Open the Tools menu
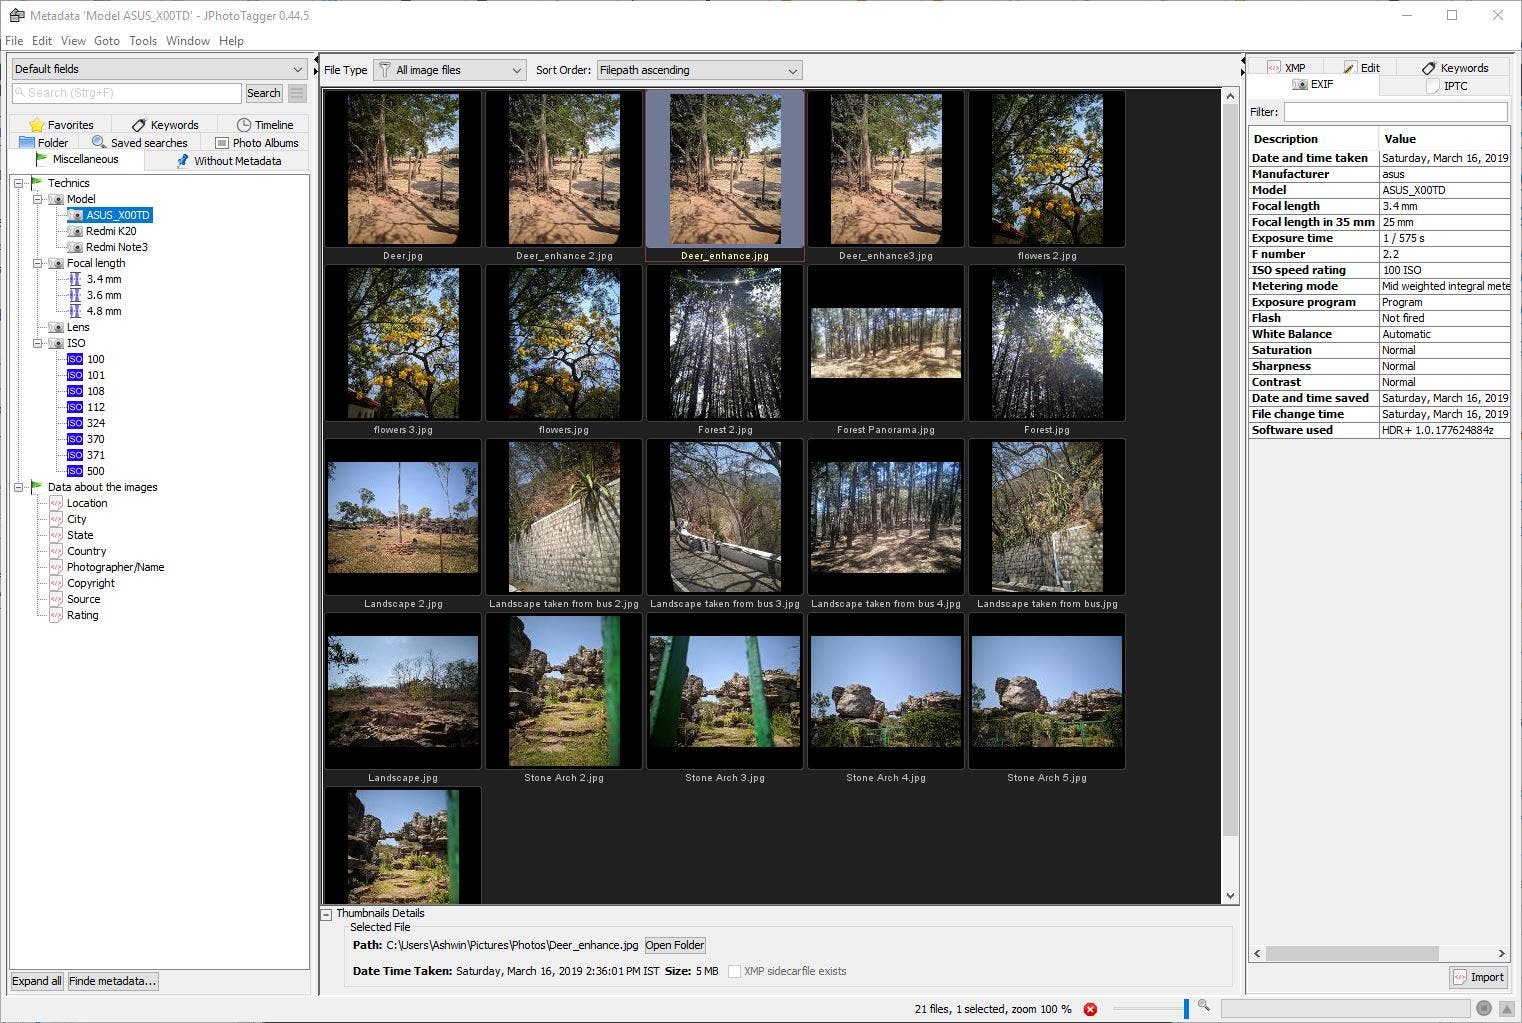 point(143,41)
